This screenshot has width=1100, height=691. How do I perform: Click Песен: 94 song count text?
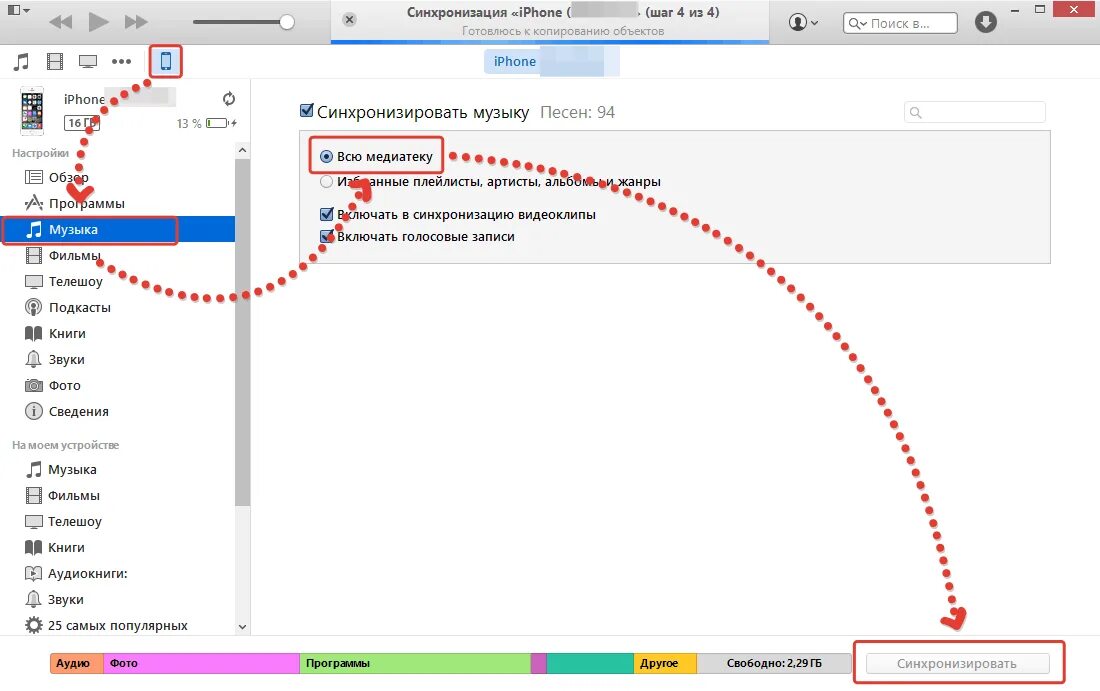click(577, 112)
